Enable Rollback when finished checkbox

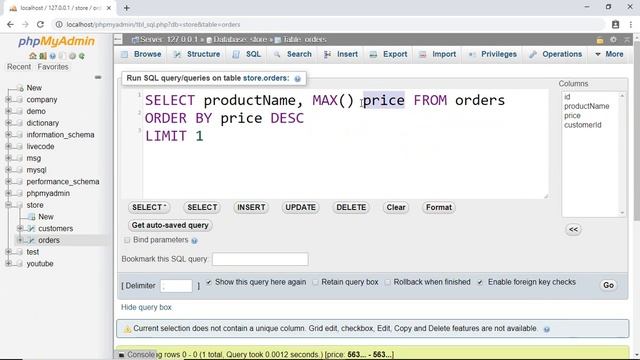coord(387,282)
